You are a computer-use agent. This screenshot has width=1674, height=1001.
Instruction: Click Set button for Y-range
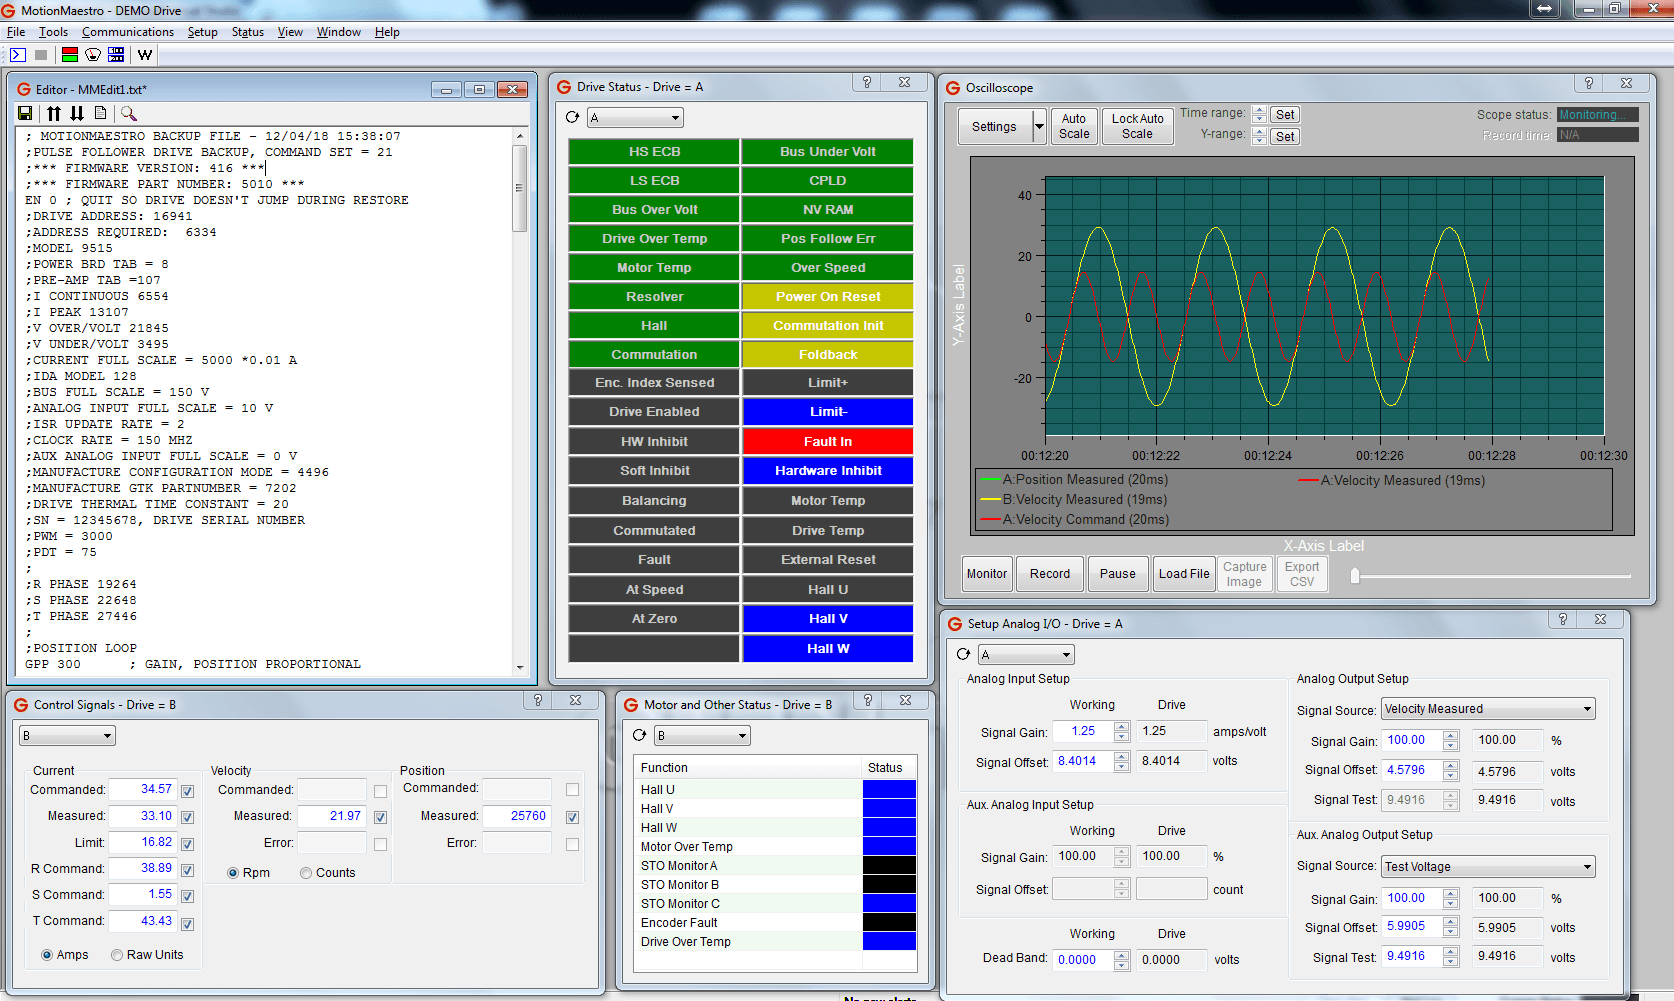1285,137
